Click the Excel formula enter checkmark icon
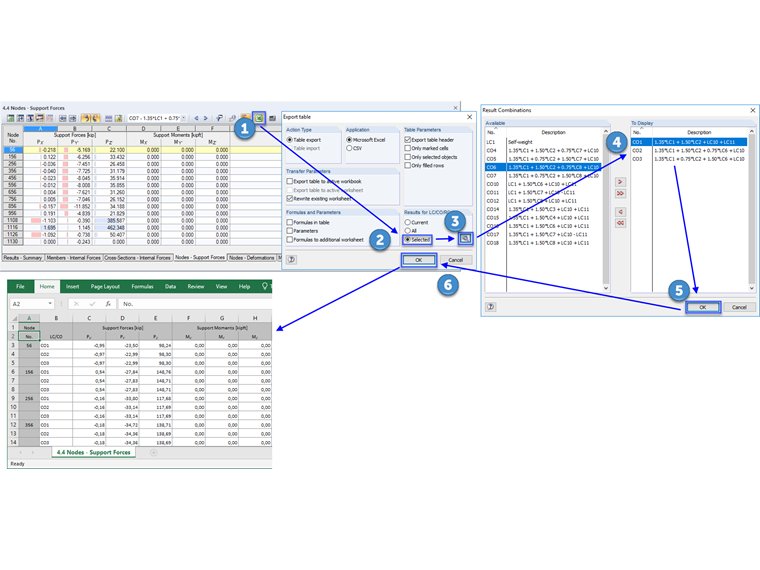 point(92,304)
